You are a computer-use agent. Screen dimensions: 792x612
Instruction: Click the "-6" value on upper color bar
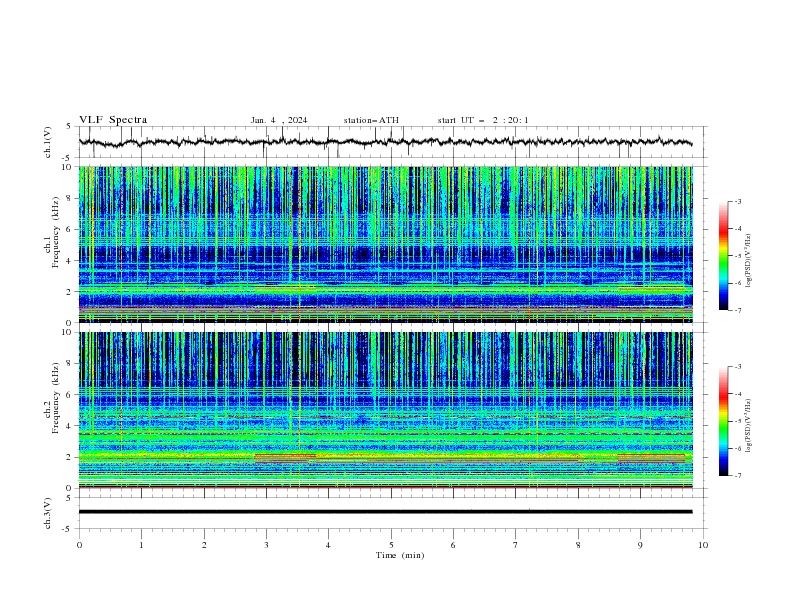(737, 283)
